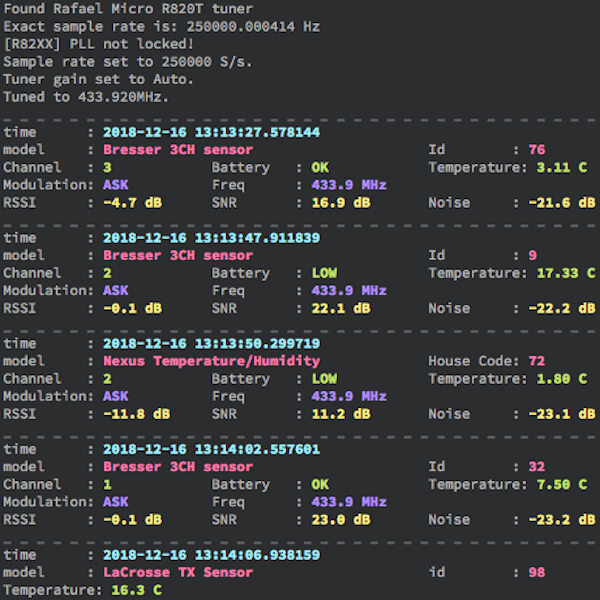The height and width of the screenshot is (600, 600).
Task: Click the text 'Found Rafael Micro R820T tuner'
Action: click(x=128, y=9)
